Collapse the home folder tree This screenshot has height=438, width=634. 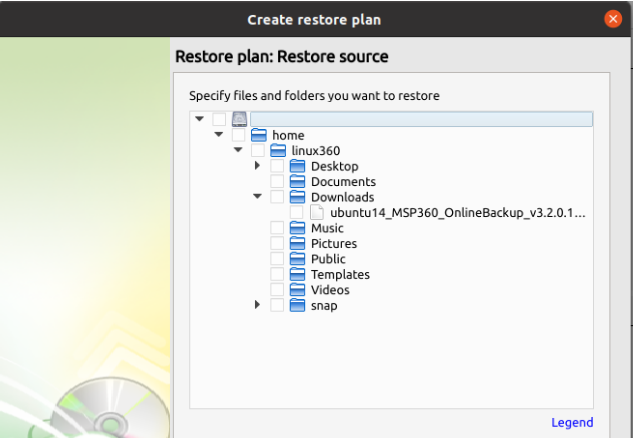(219, 136)
